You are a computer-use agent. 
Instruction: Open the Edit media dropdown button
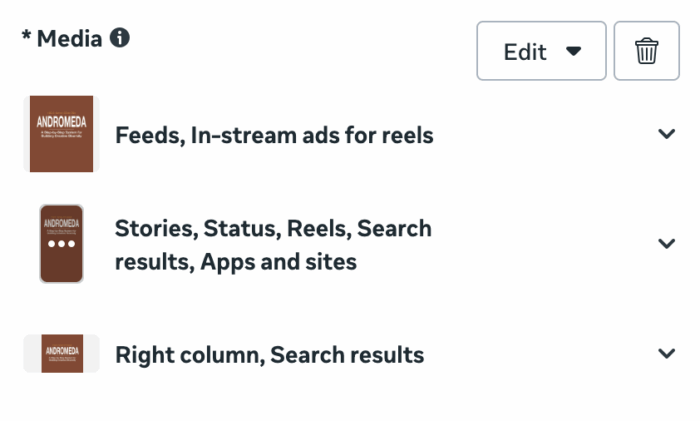[541, 51]
